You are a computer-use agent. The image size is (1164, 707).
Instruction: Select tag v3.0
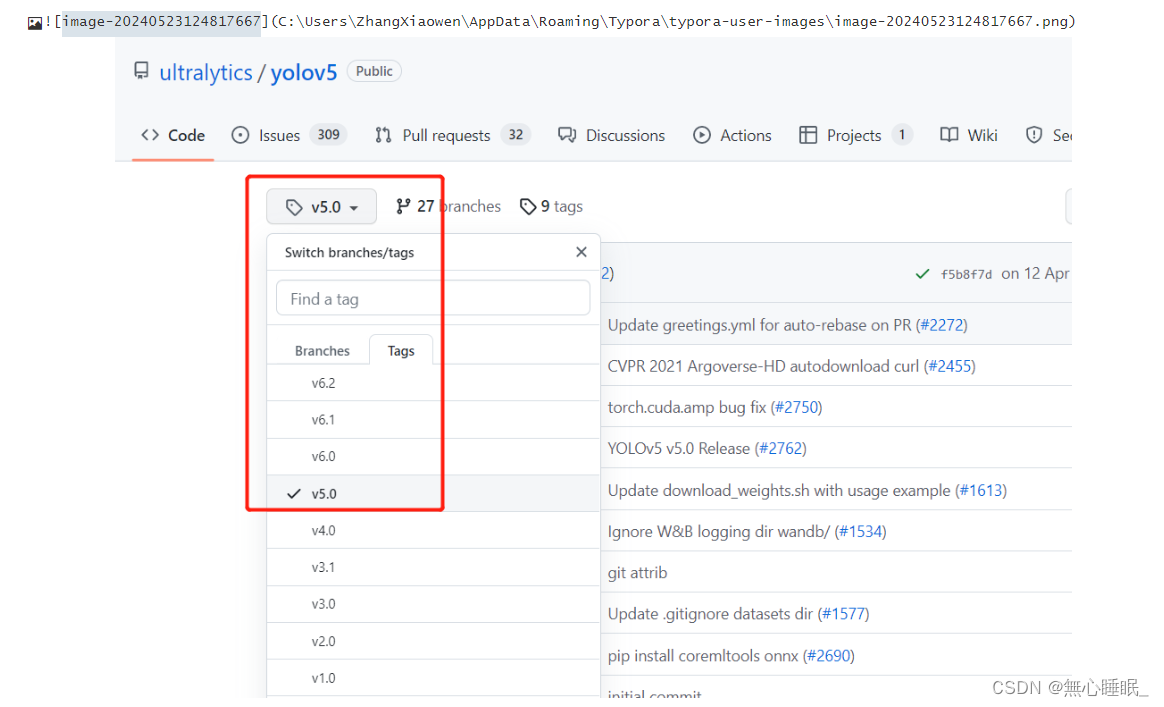(x=433, y=604)
